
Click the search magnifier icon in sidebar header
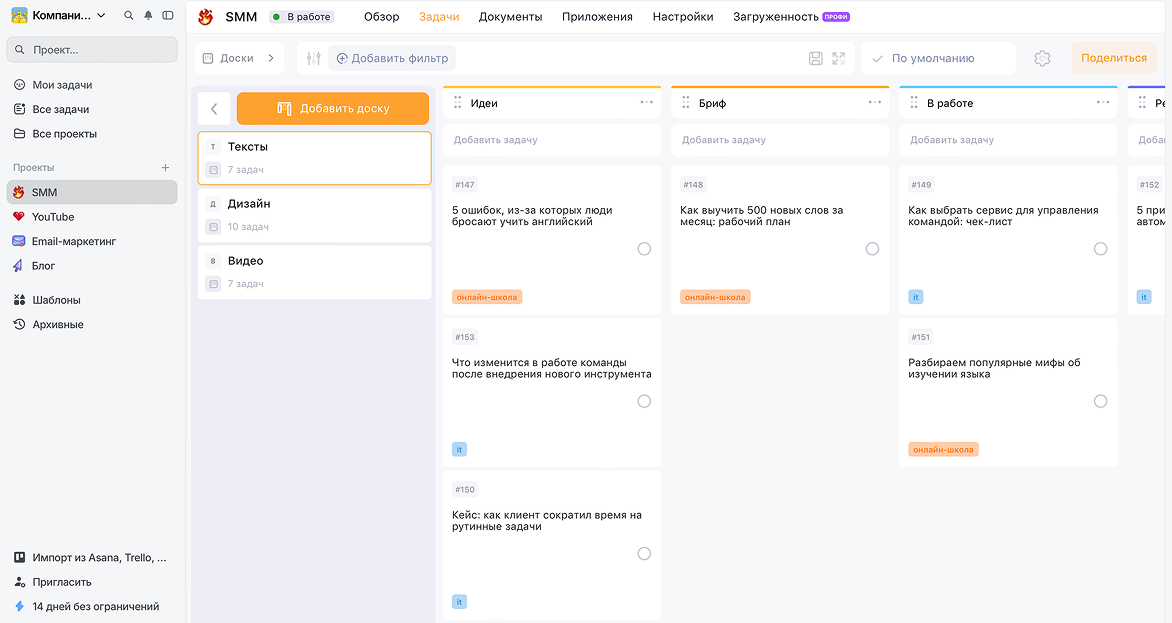coord(129,15)
